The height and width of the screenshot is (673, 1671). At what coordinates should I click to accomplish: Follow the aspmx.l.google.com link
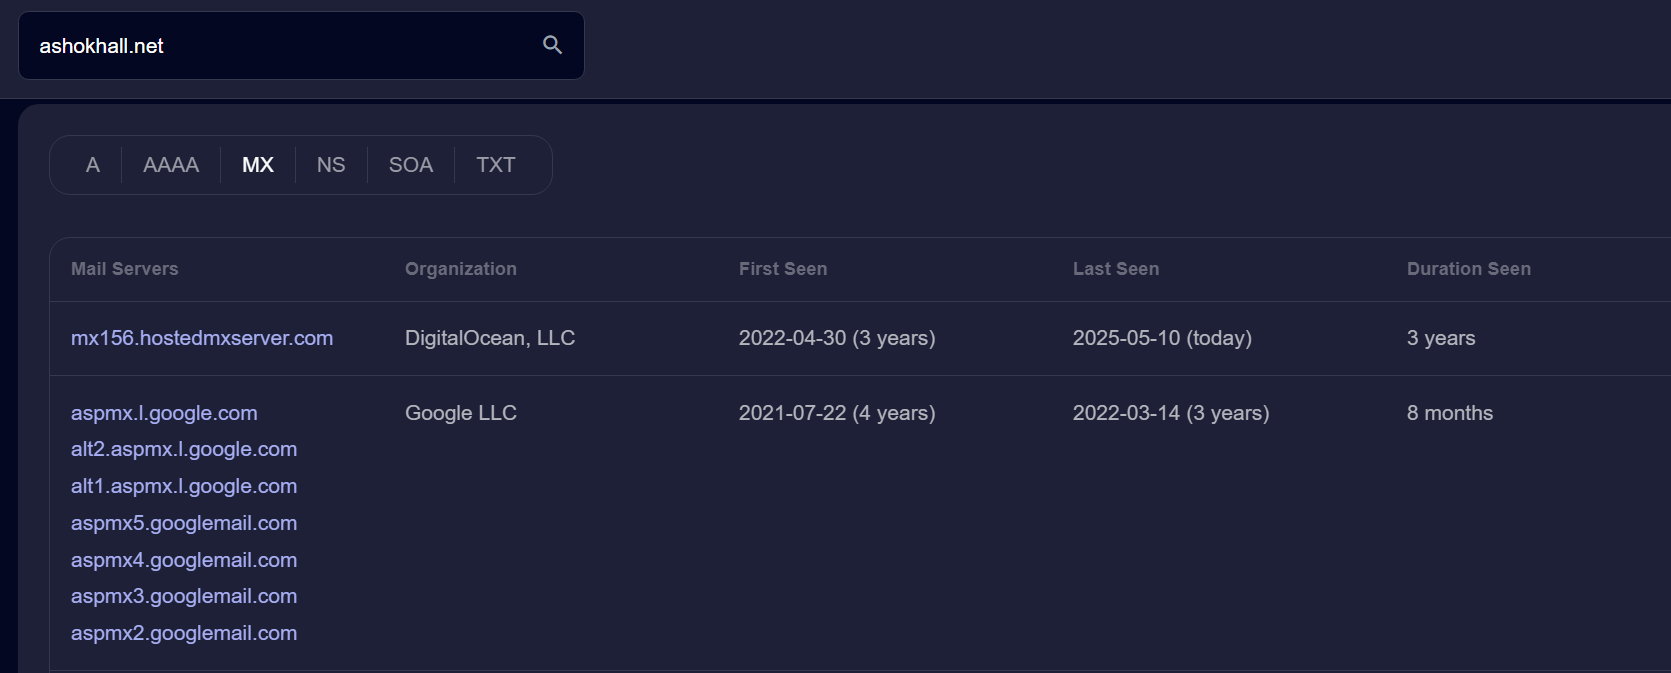(x=164, y=413)
